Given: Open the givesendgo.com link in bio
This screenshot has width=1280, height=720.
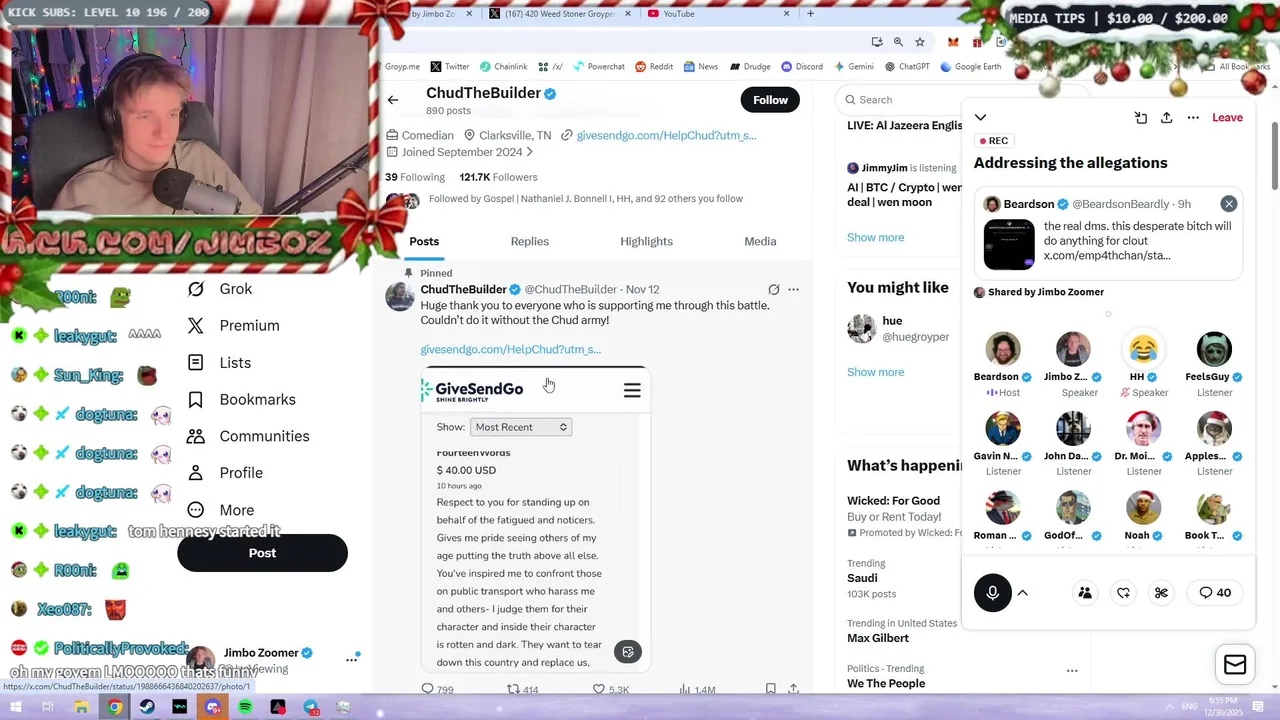Looking at the screenshot, I should (666, 135).
